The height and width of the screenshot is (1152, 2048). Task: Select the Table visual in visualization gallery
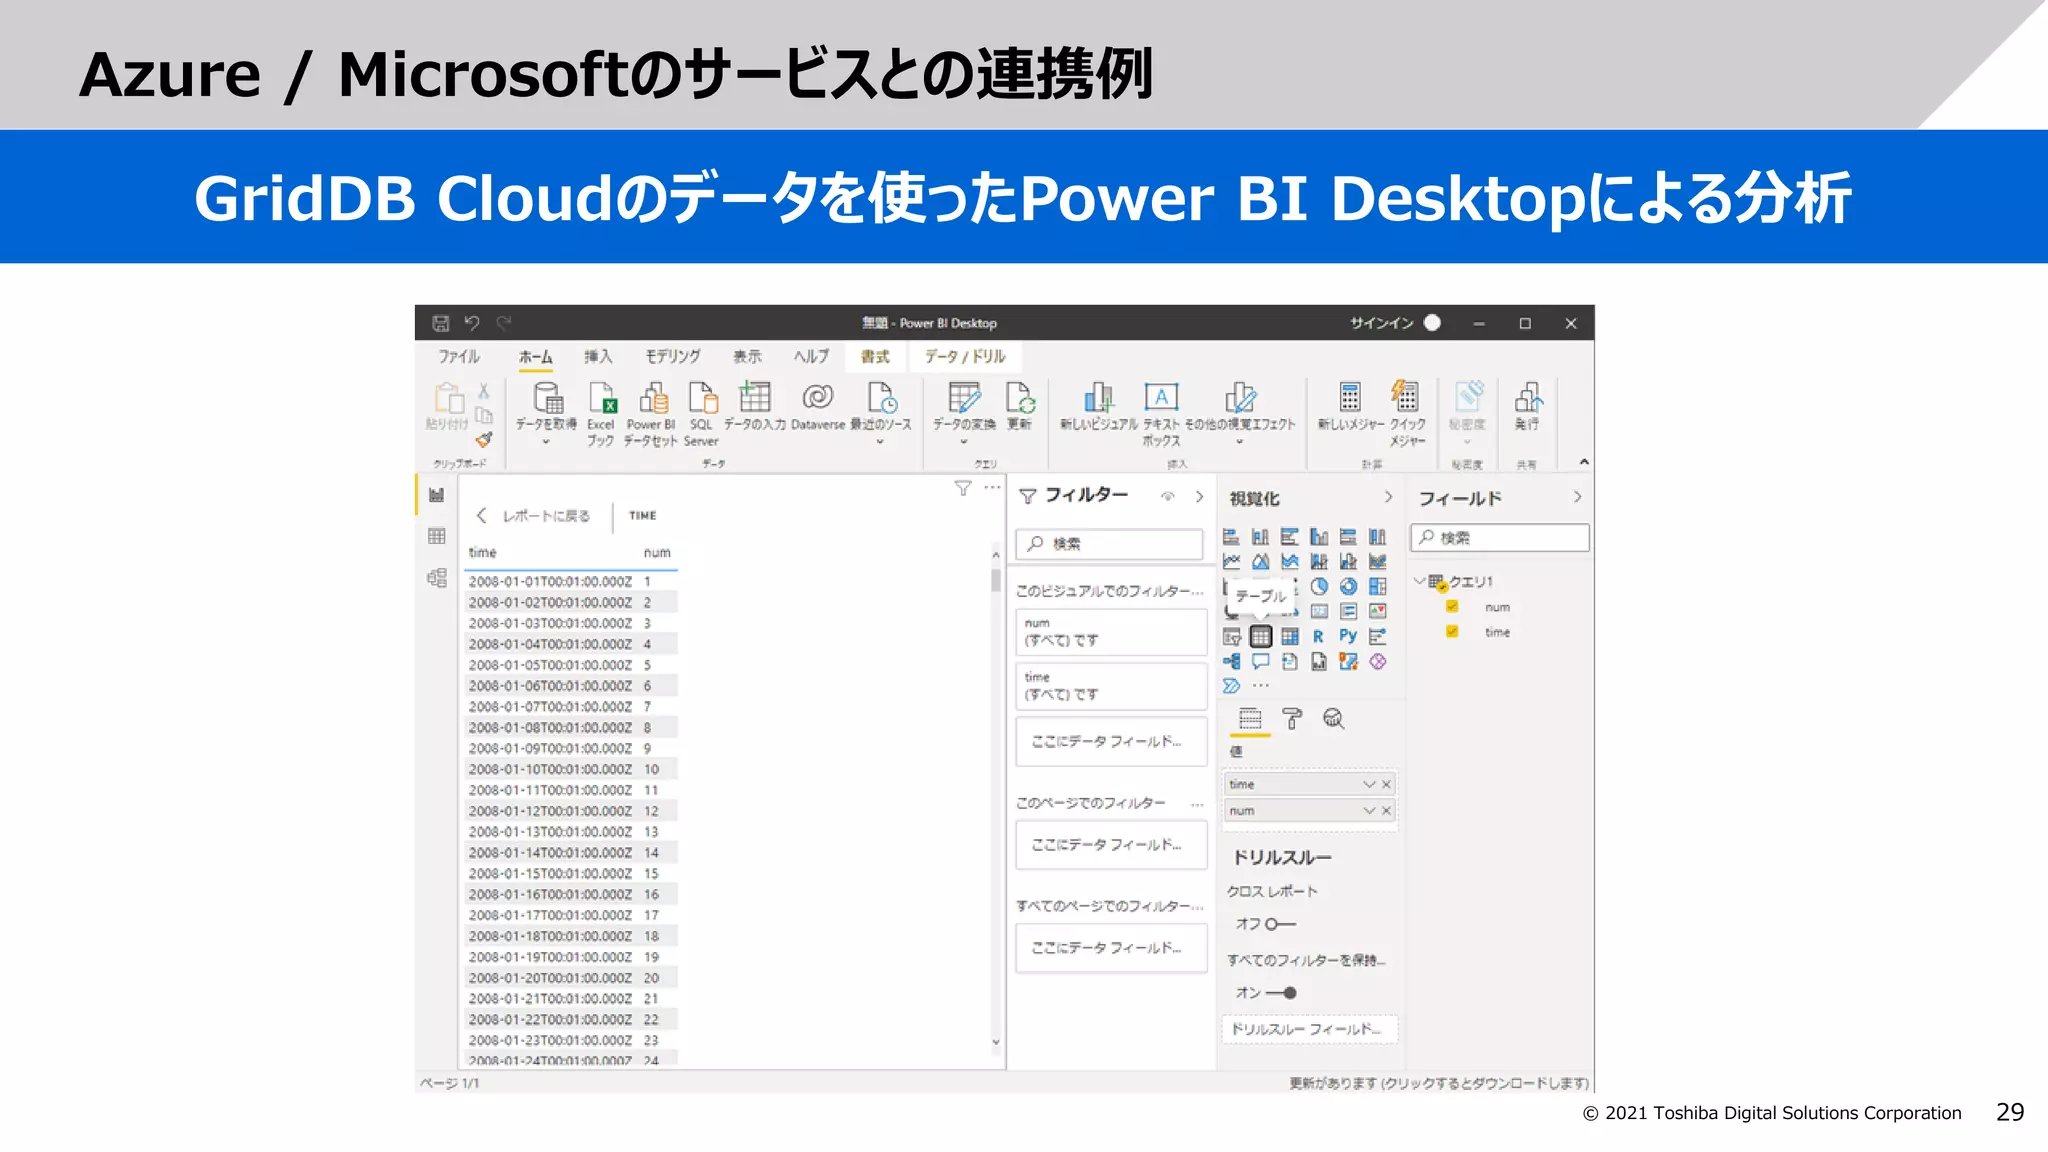(1261, 636)
